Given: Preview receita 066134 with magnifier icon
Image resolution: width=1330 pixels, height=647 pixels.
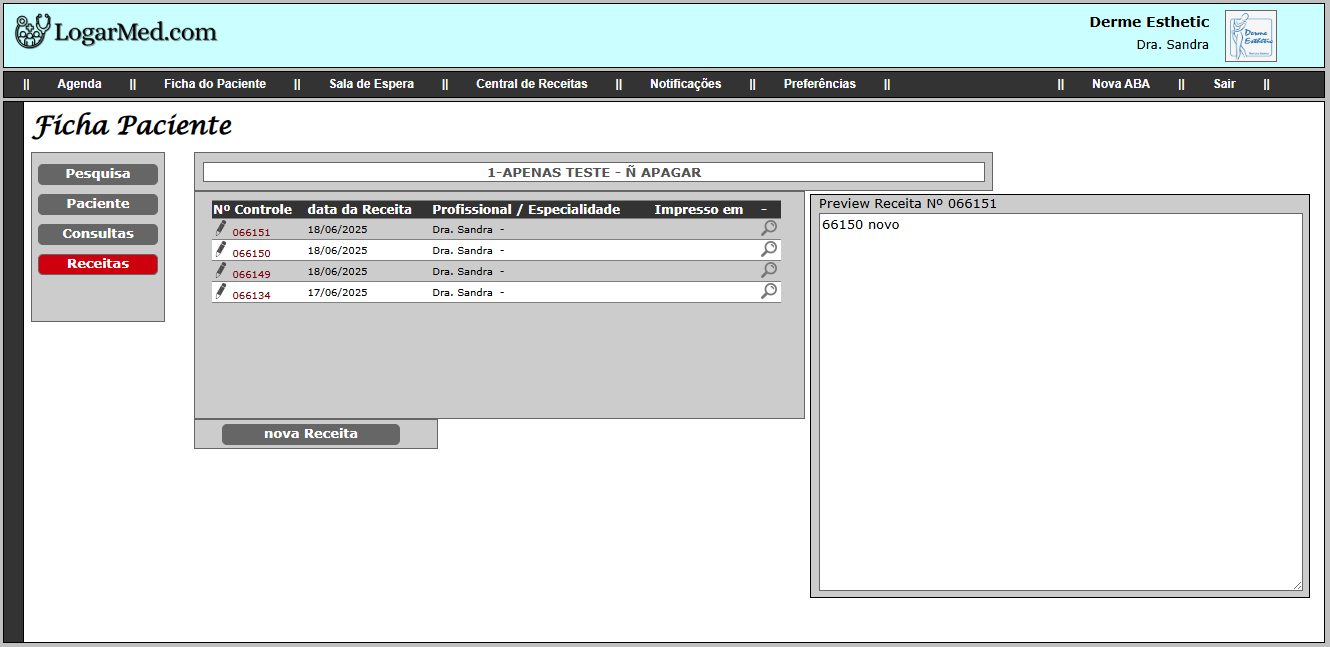Looking at the screenshot, I should (769, 291).
